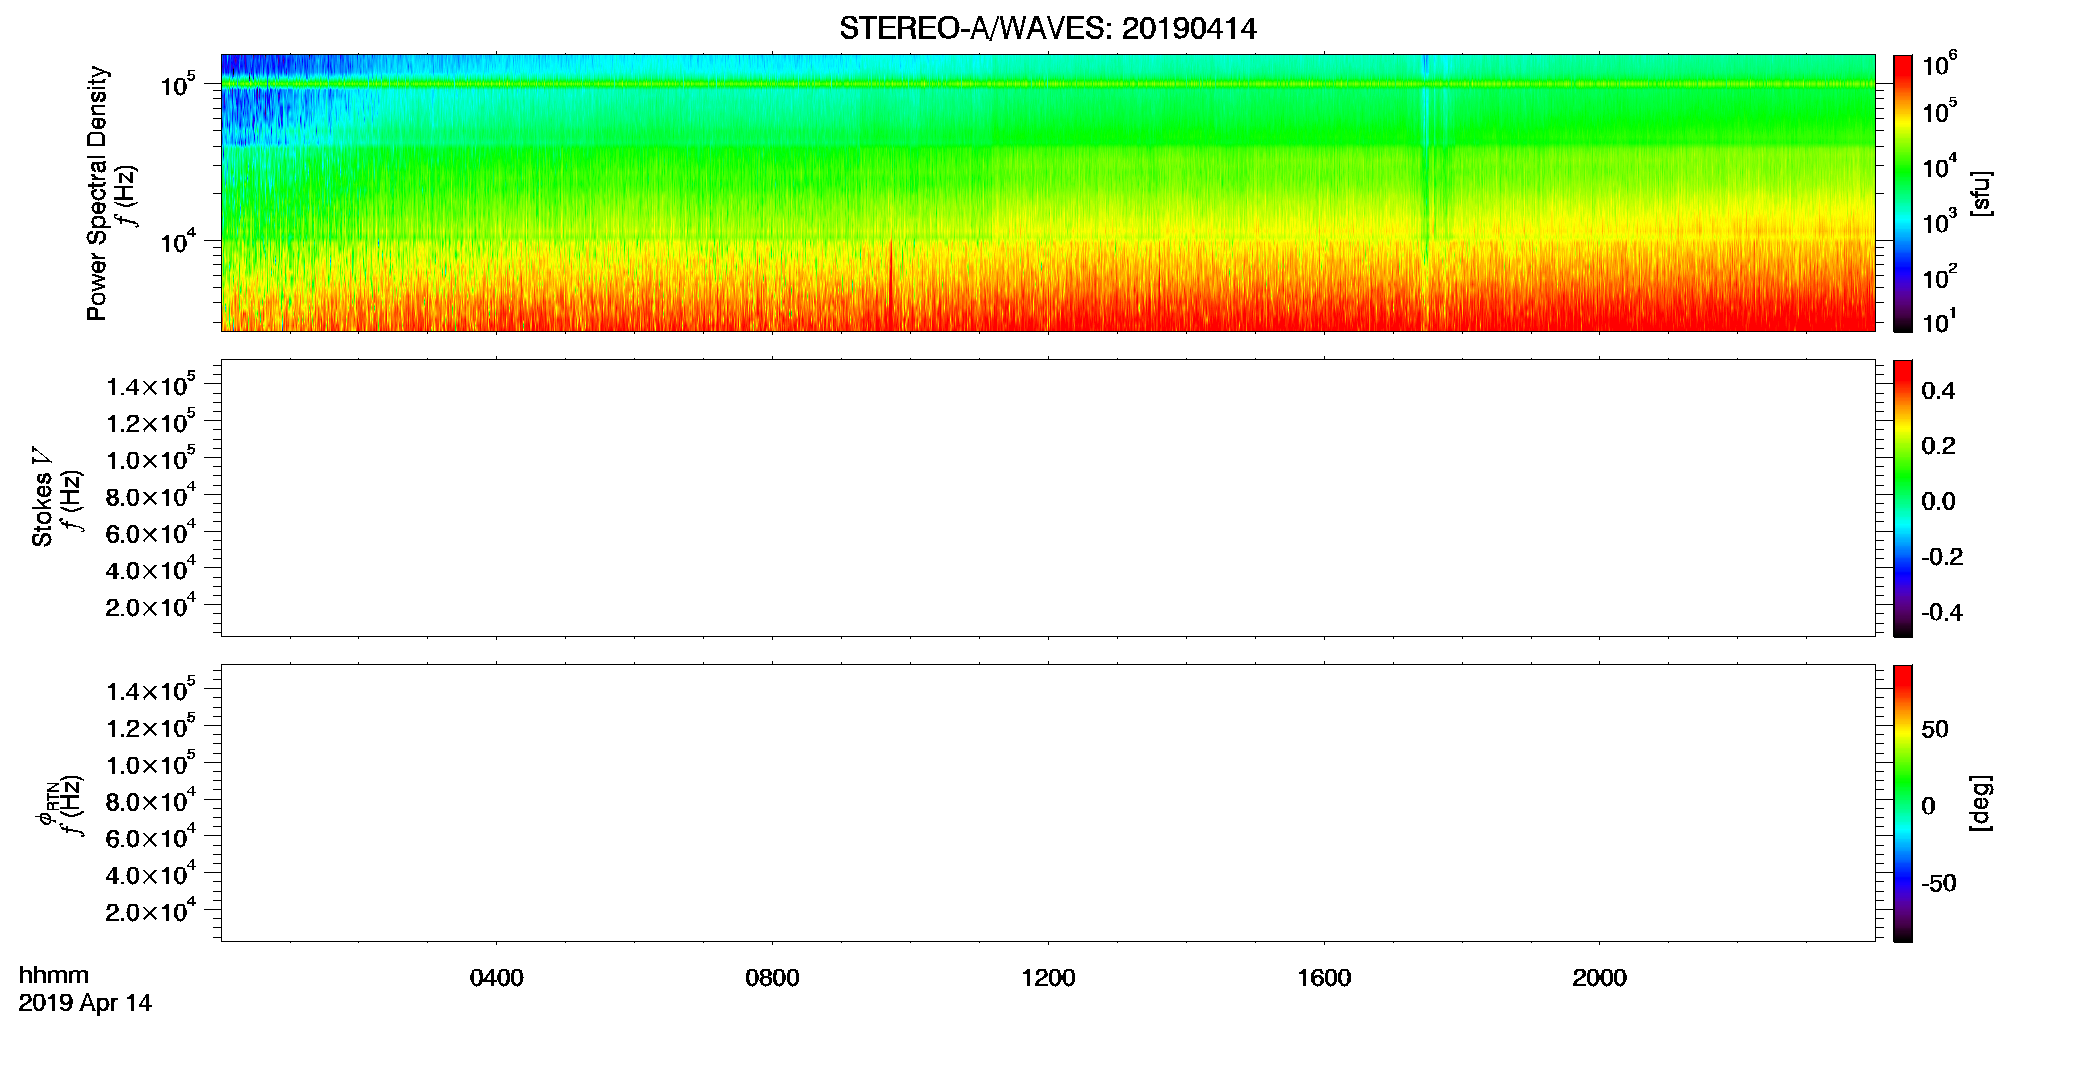This screenshot has width=2096, height=1080.
Task: Click the [deg] unit label on the phi RTN color bar
Action: pos(1980,803)
